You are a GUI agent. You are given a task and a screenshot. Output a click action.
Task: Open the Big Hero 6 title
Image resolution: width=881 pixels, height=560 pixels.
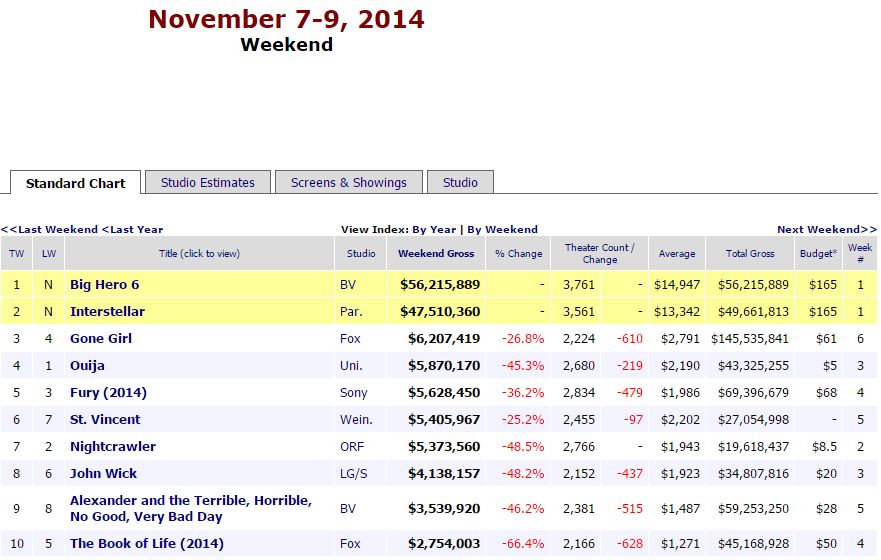104,284
